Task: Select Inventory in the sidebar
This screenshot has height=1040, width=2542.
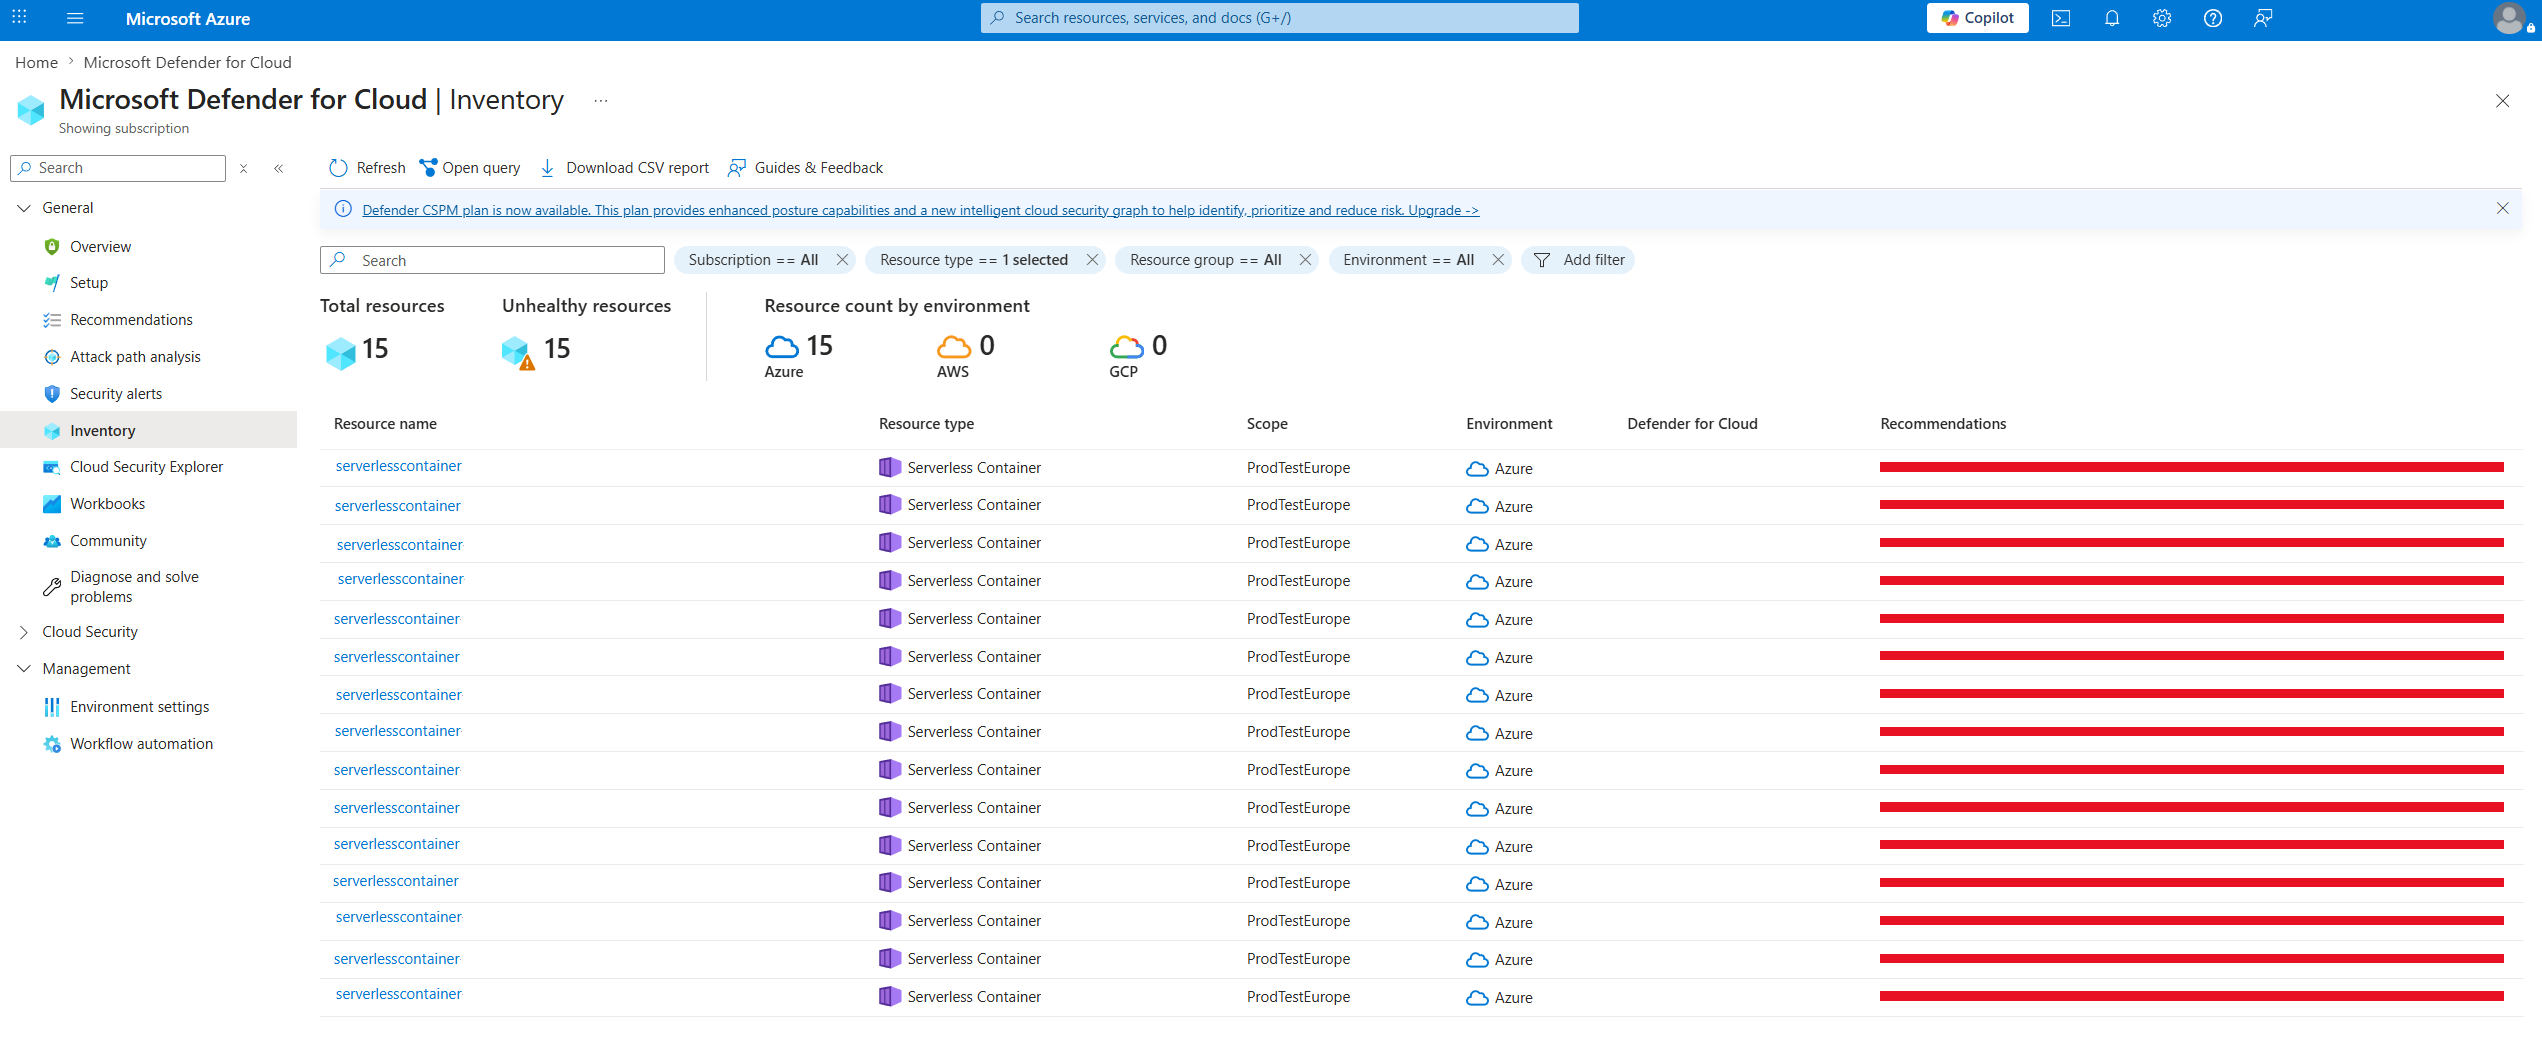Action: (148, 431)
